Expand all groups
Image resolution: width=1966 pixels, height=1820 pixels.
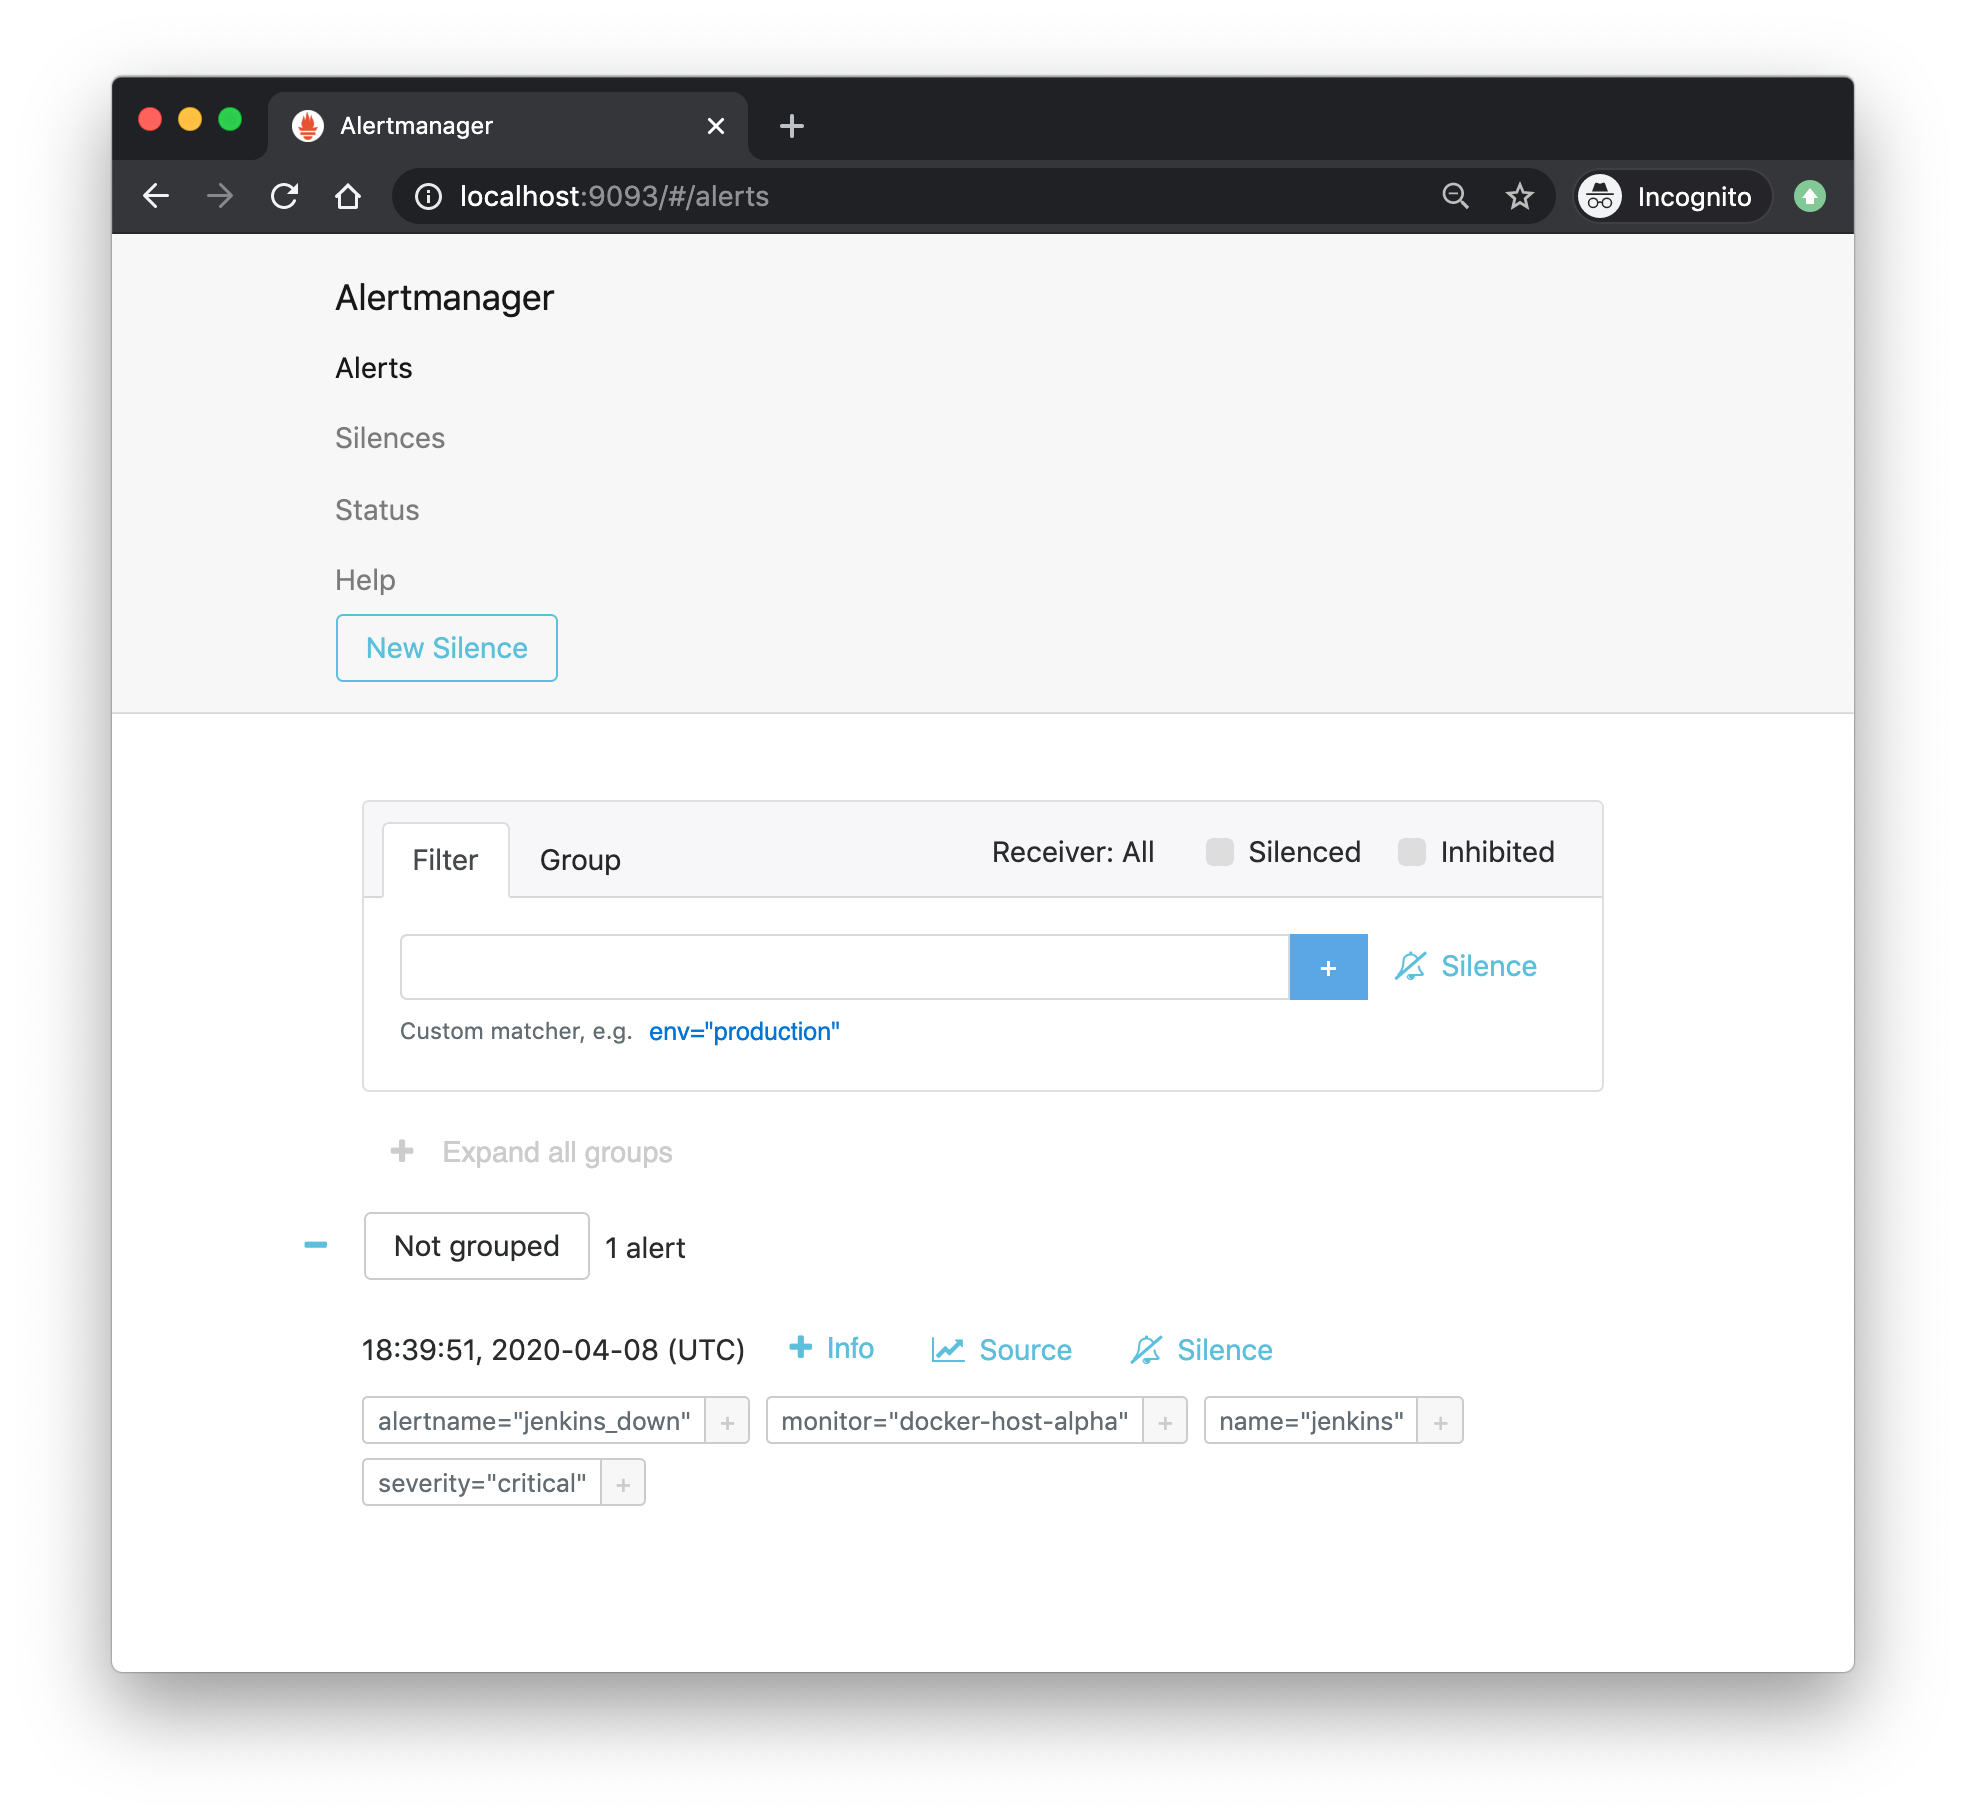pyautogui.click(x=531, y=1152)
